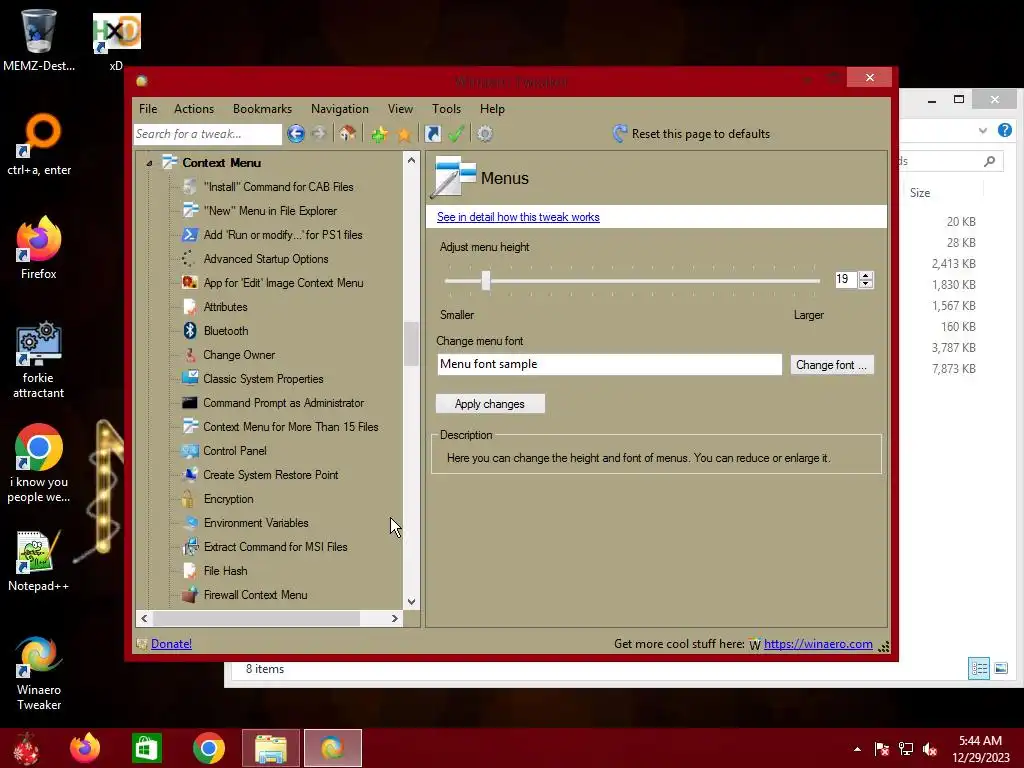Click the volume icon in system tray

930,749
